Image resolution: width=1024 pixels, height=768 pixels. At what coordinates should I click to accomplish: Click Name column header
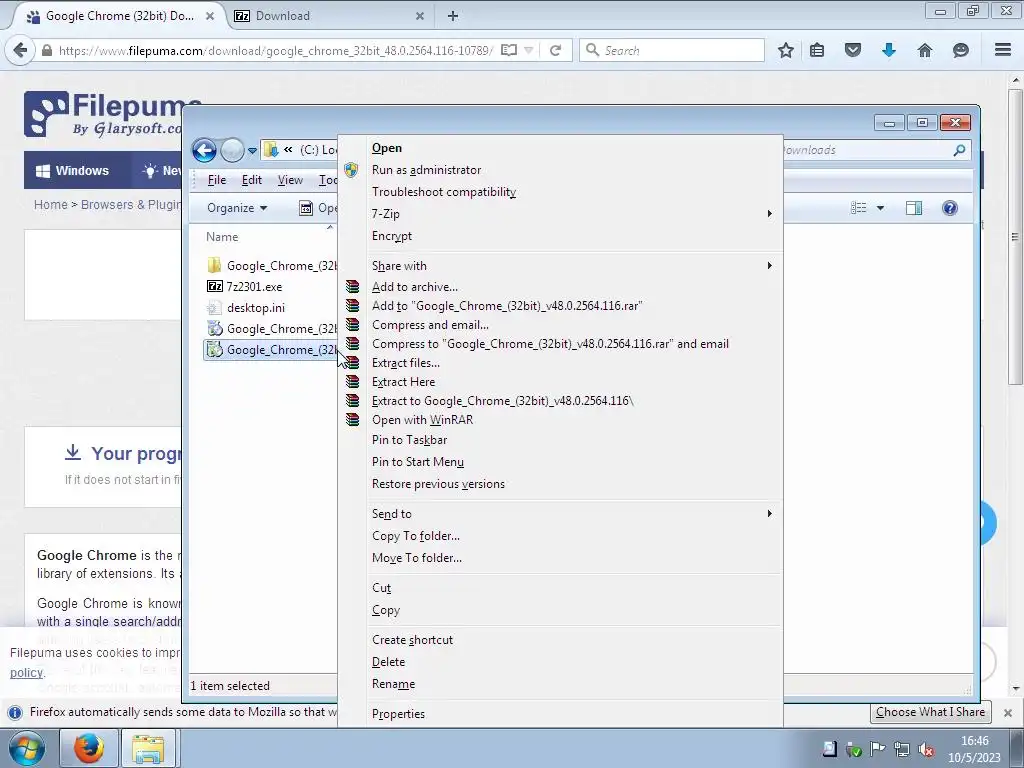(x=222, y=237)
